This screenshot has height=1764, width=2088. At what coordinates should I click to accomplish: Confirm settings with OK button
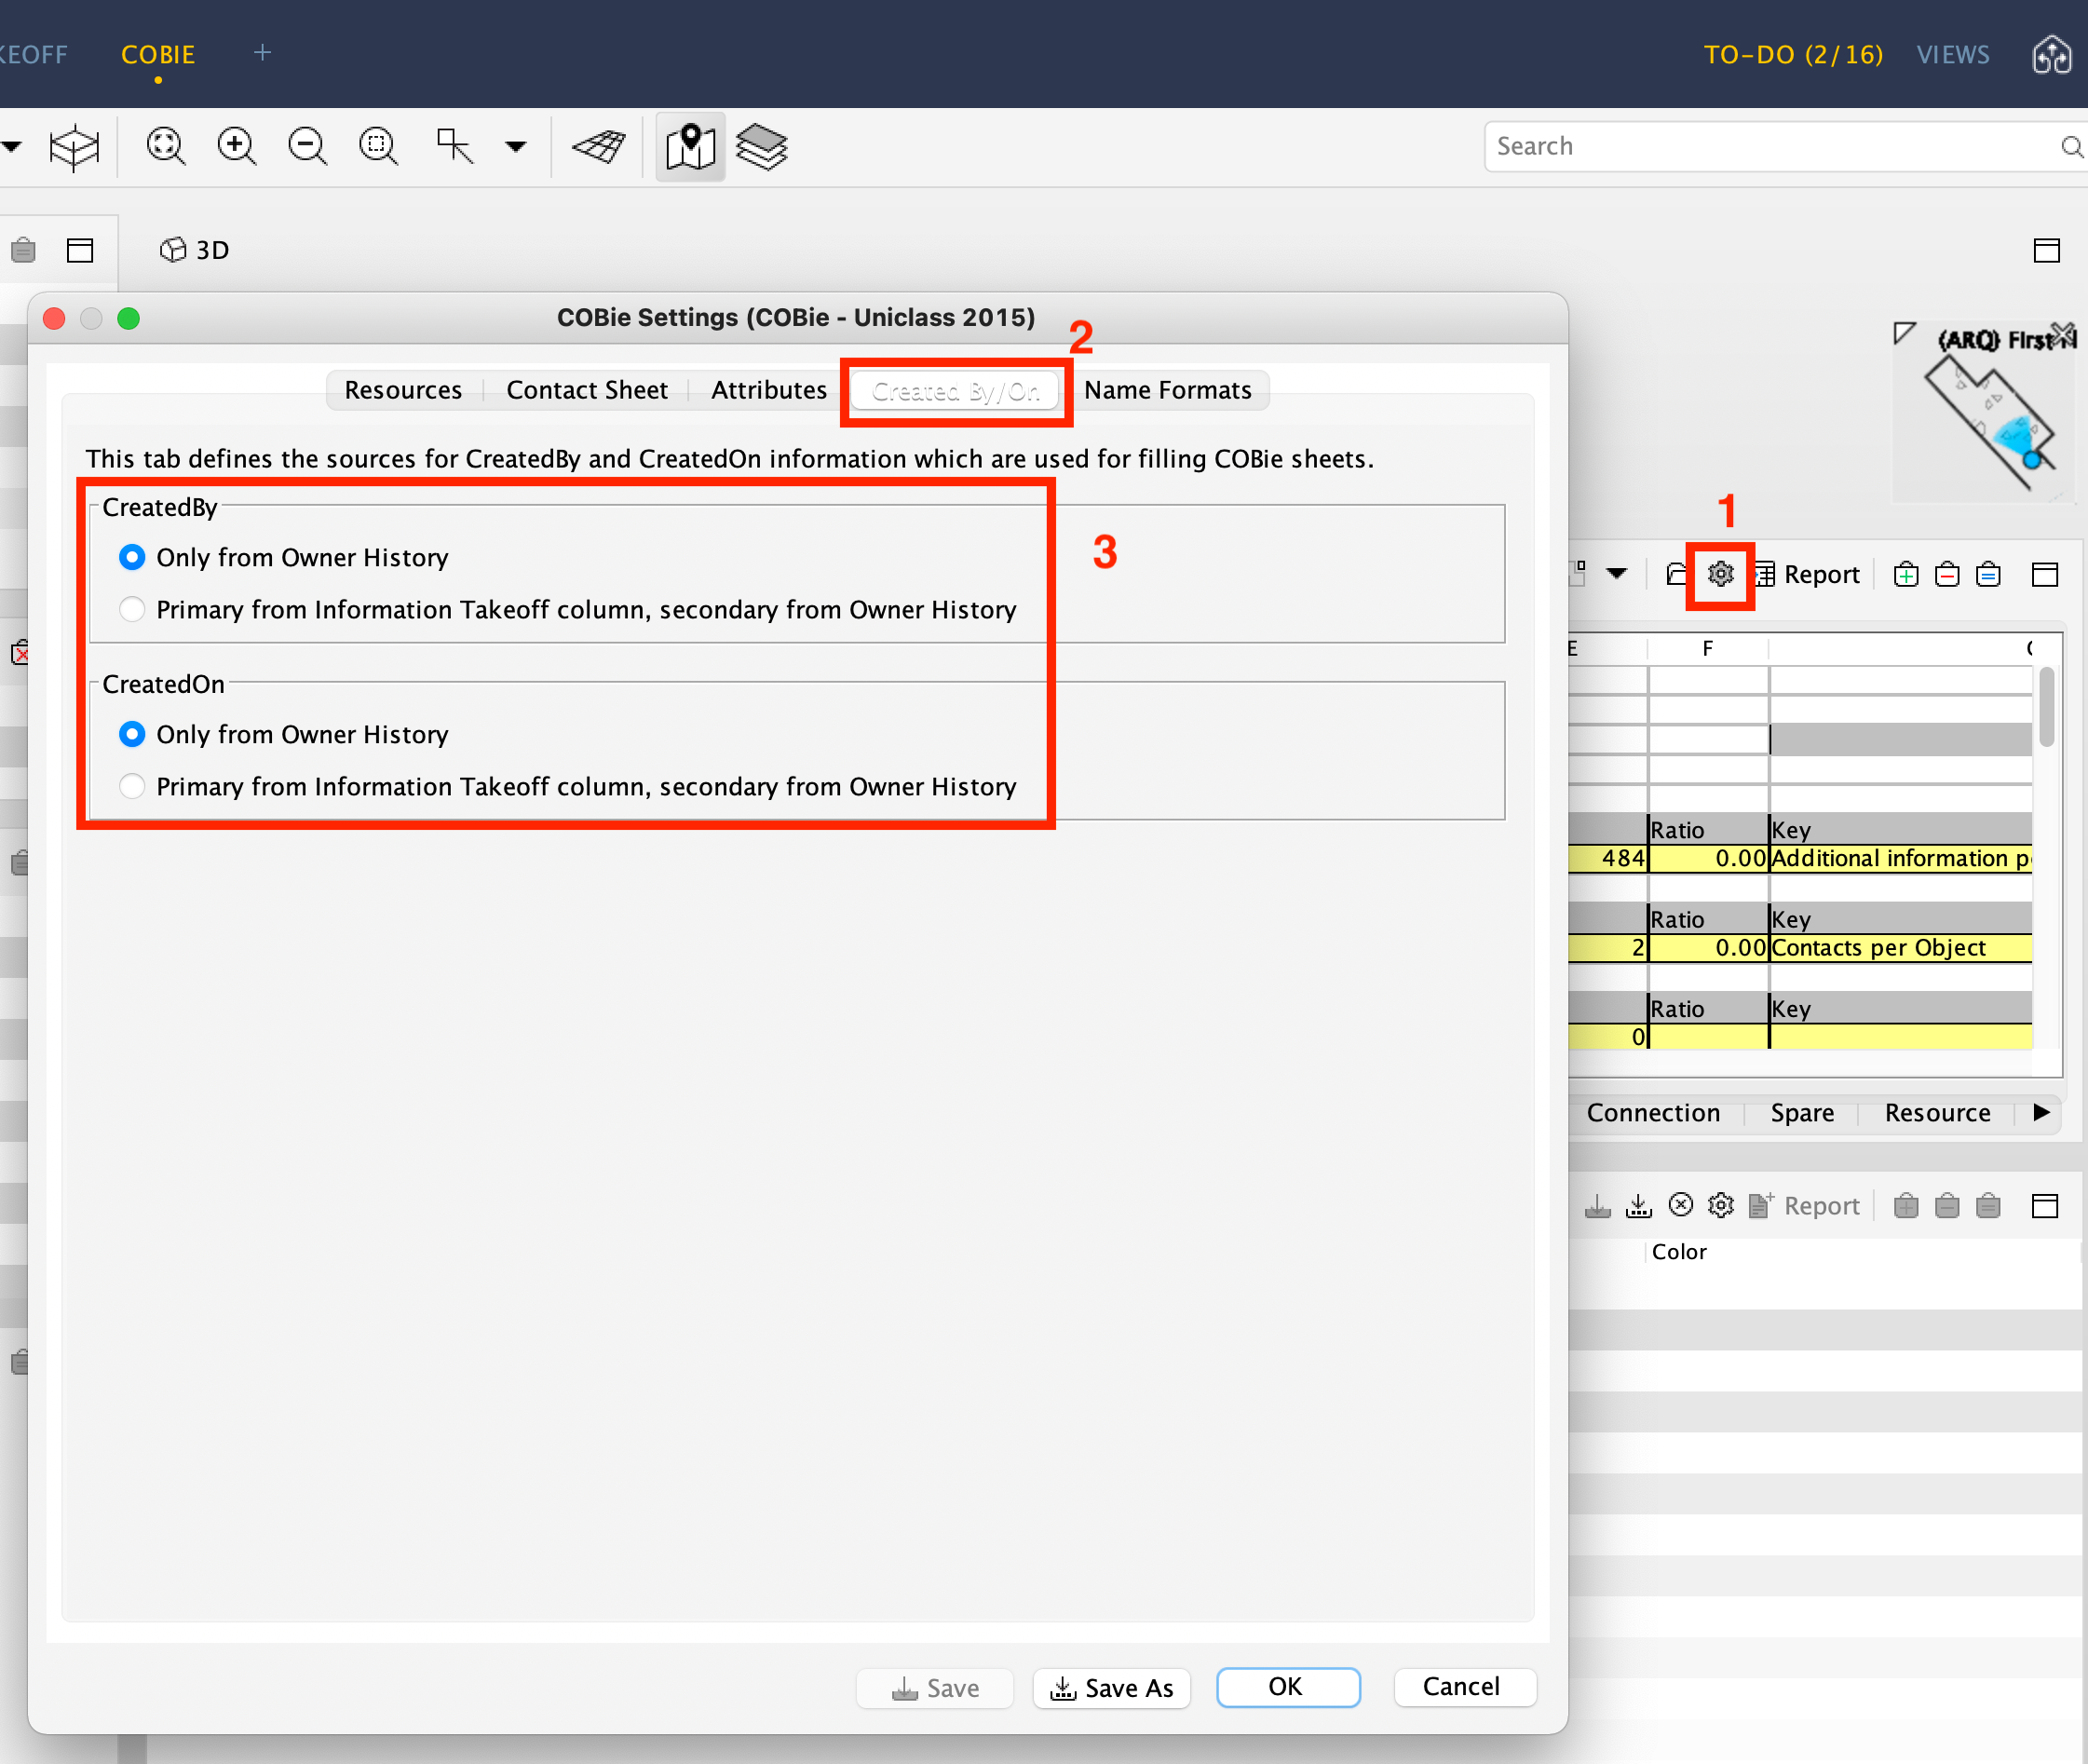[1287, 1687]
